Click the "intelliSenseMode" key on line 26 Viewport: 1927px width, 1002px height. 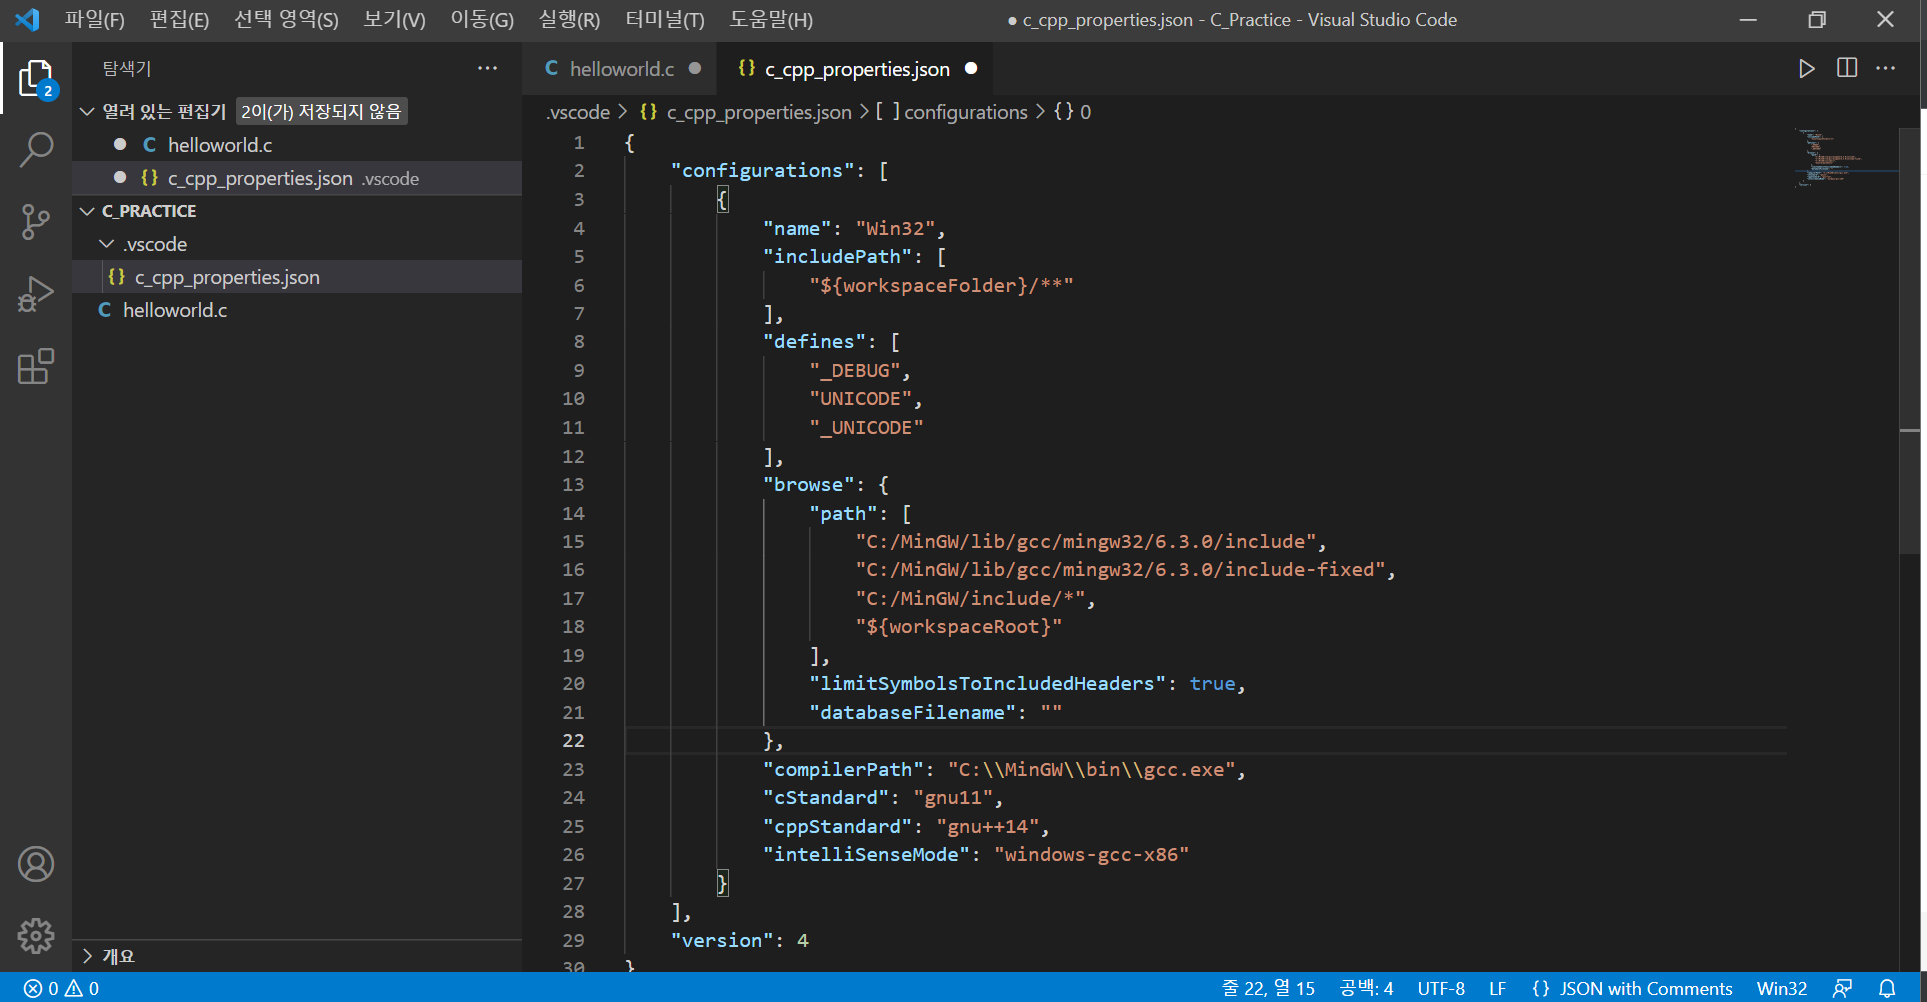pos(866,854)
